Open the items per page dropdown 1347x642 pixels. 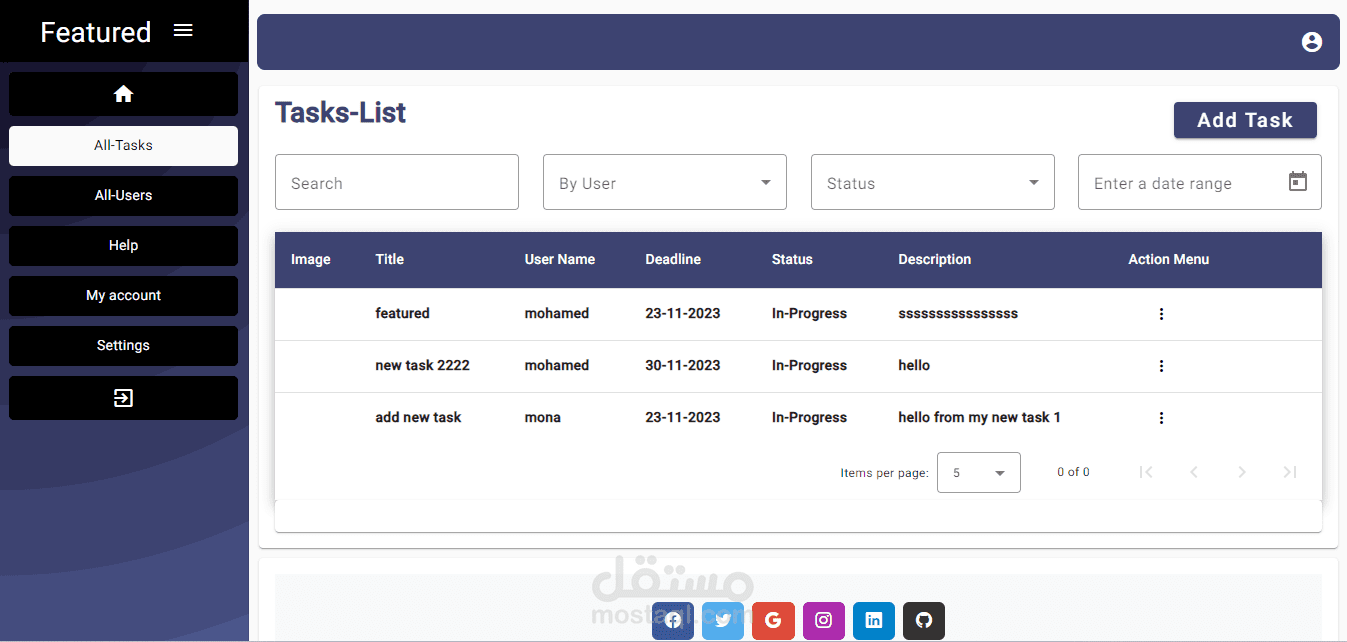coord(977,471)
